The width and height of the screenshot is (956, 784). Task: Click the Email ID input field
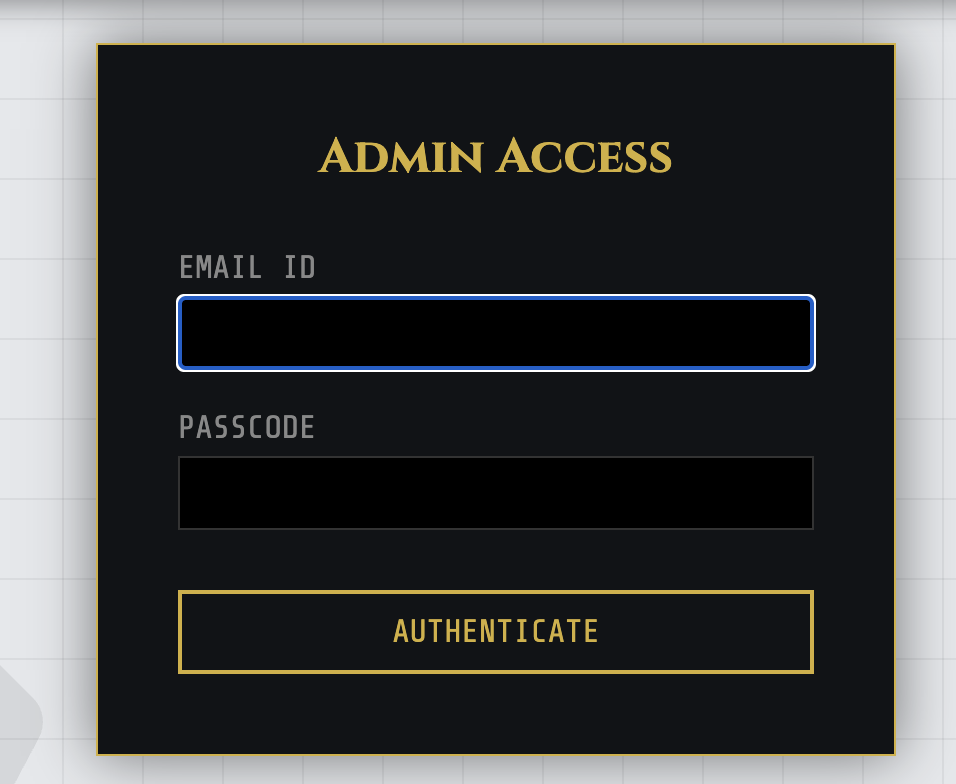pos(495,333)
